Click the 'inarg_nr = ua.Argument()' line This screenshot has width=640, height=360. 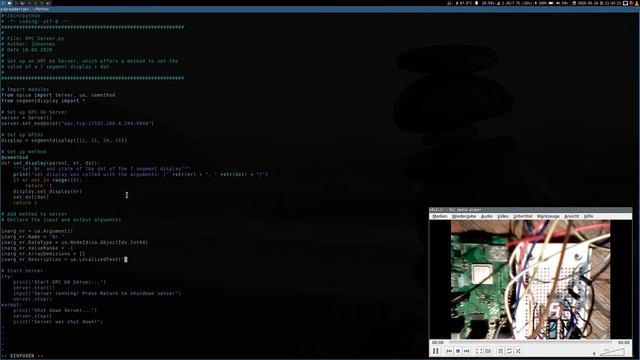[x=37, y=231]
